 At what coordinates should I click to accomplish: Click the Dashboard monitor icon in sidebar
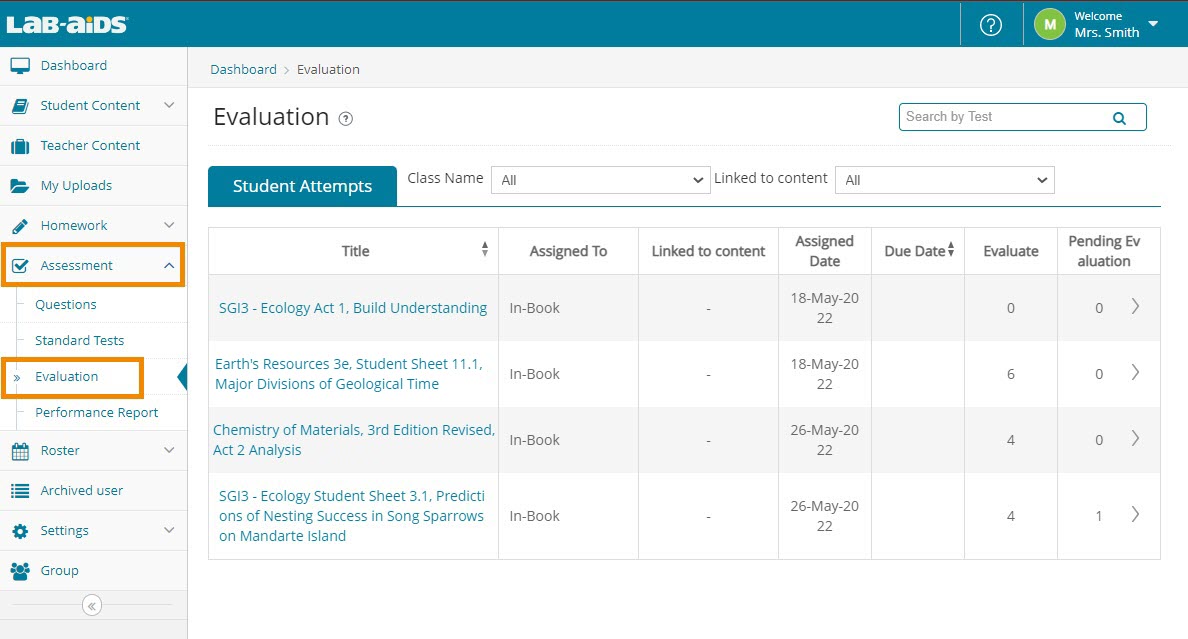click(20, 66)
